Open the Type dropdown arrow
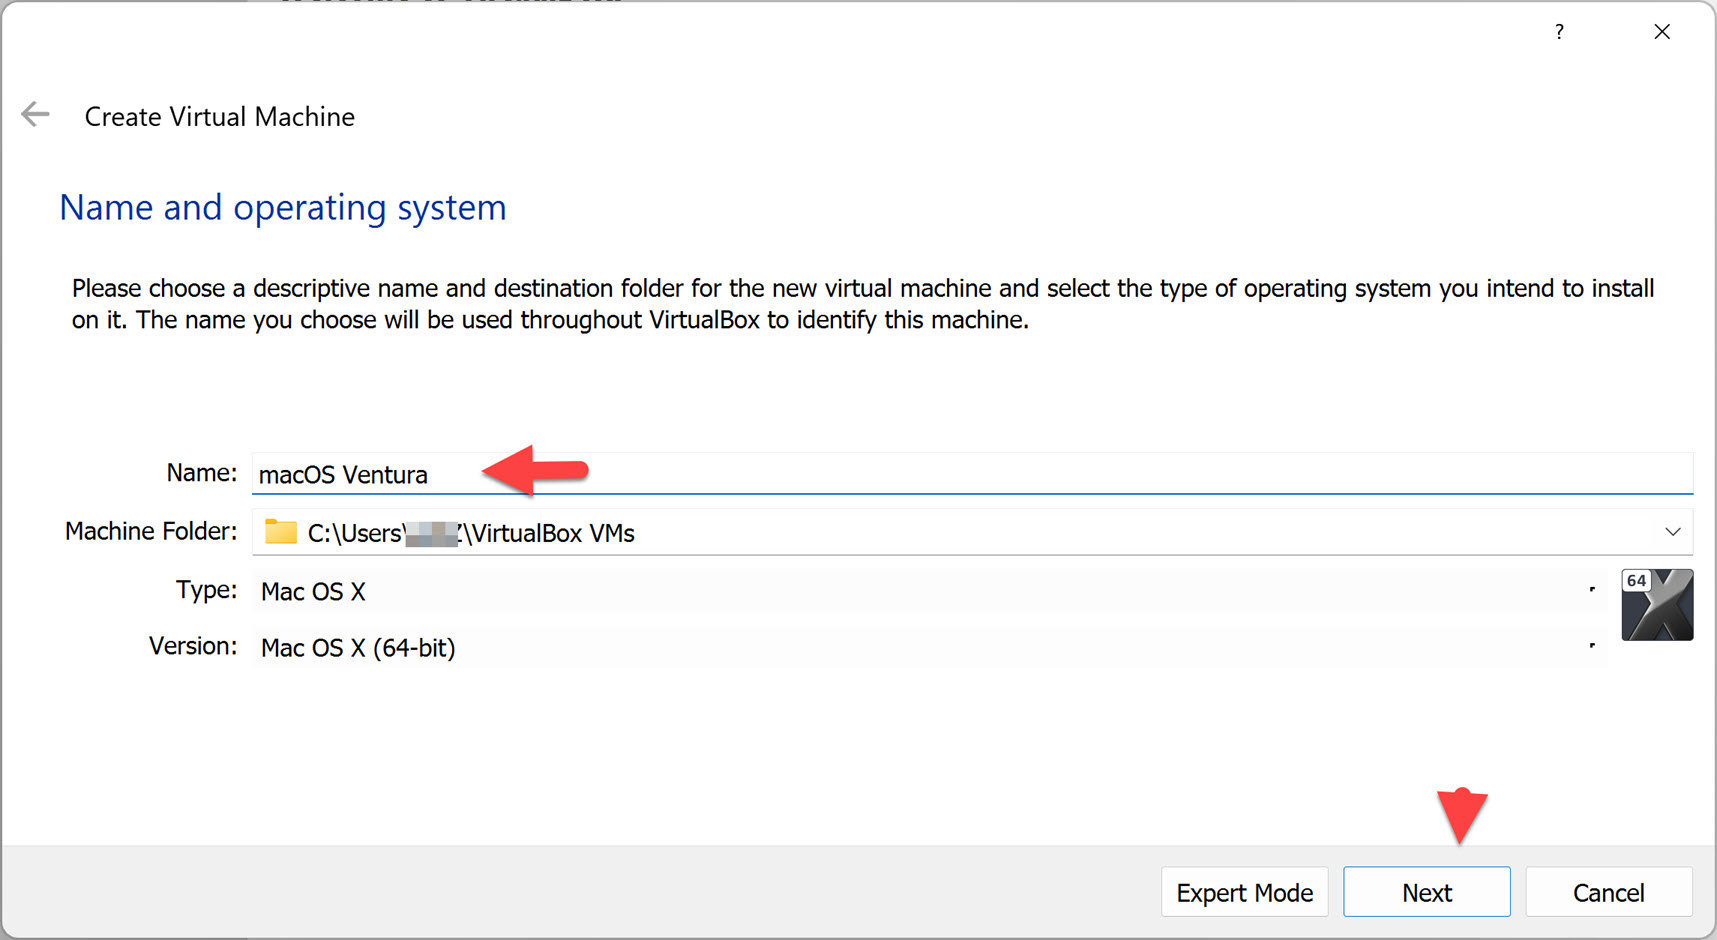 (x=1592, y=591)
